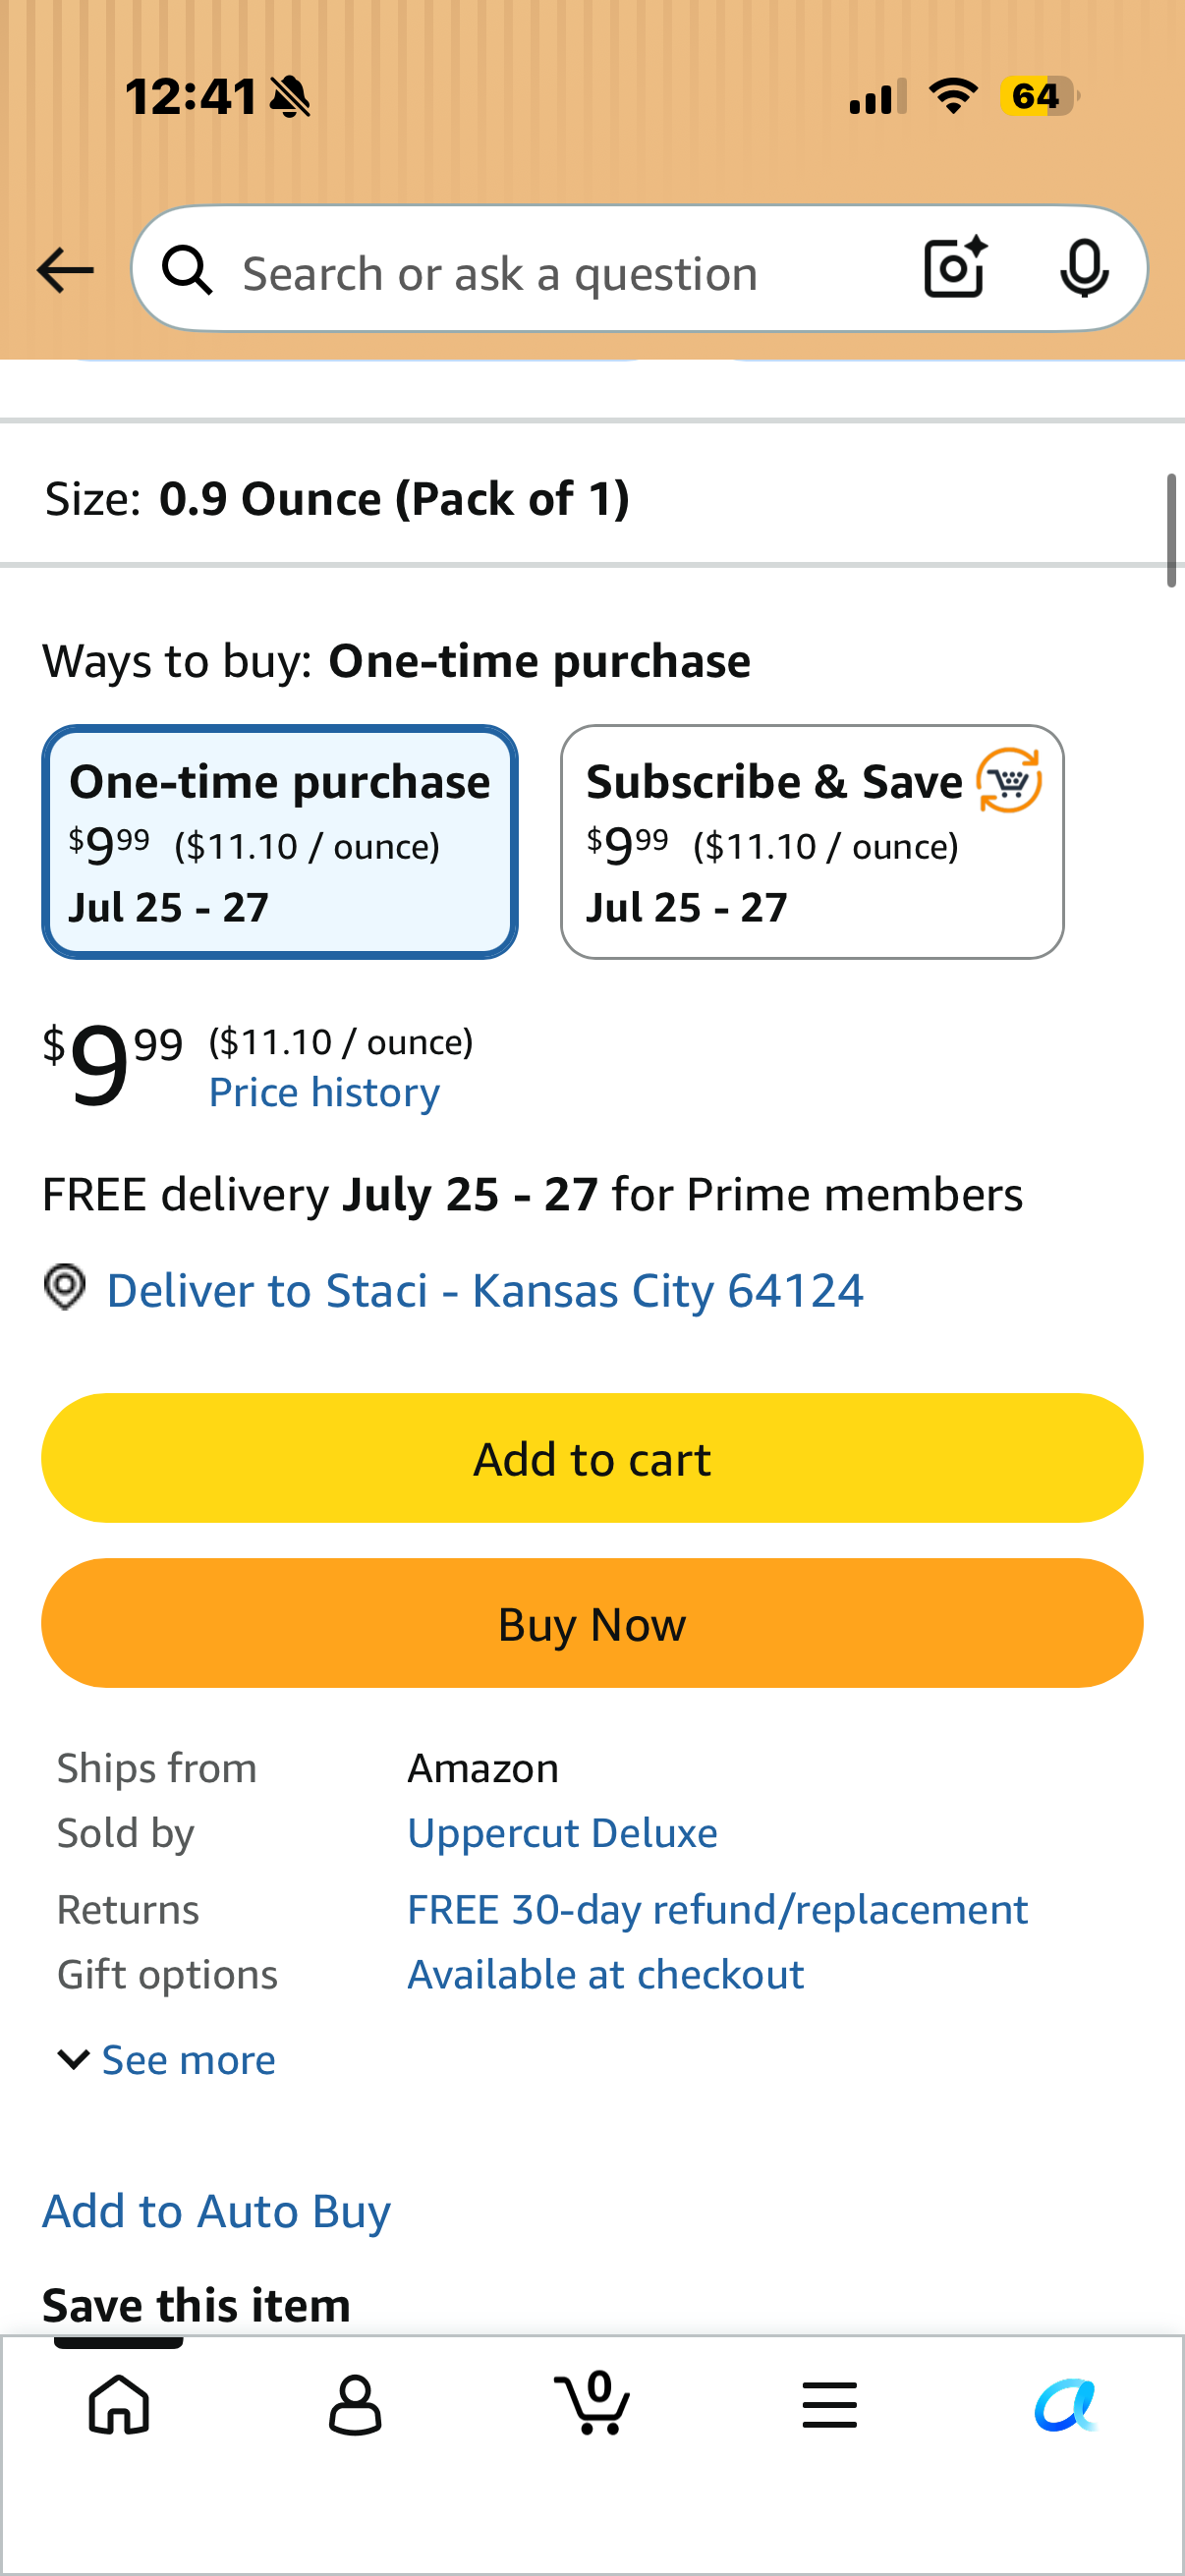Tap Add to Auto Buy link
Image resolution: width=1185 pixels, height=2576 pixels.
(x=216, y=2211)
